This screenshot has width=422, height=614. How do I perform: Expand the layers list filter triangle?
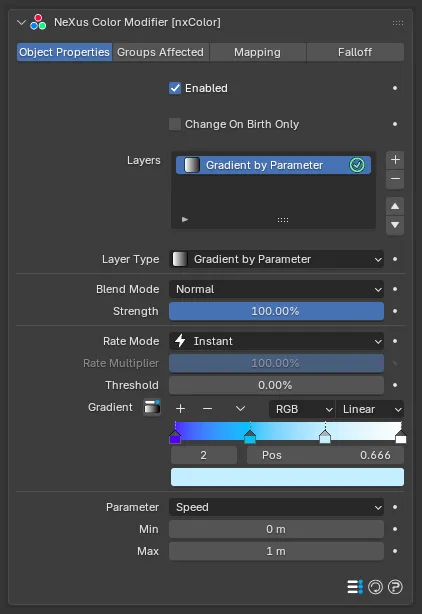pos(185,220)
